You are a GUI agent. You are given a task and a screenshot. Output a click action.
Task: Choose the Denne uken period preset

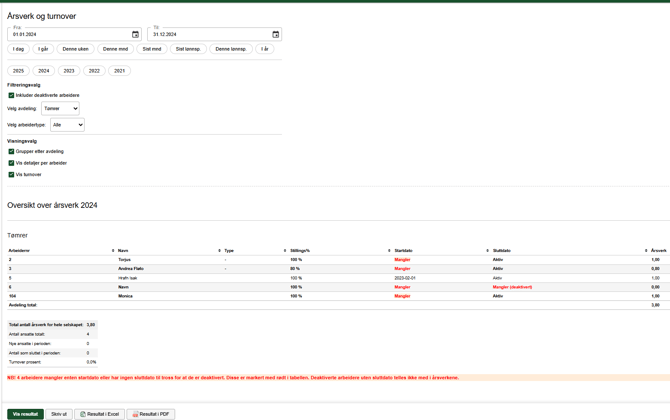point(75,49)
